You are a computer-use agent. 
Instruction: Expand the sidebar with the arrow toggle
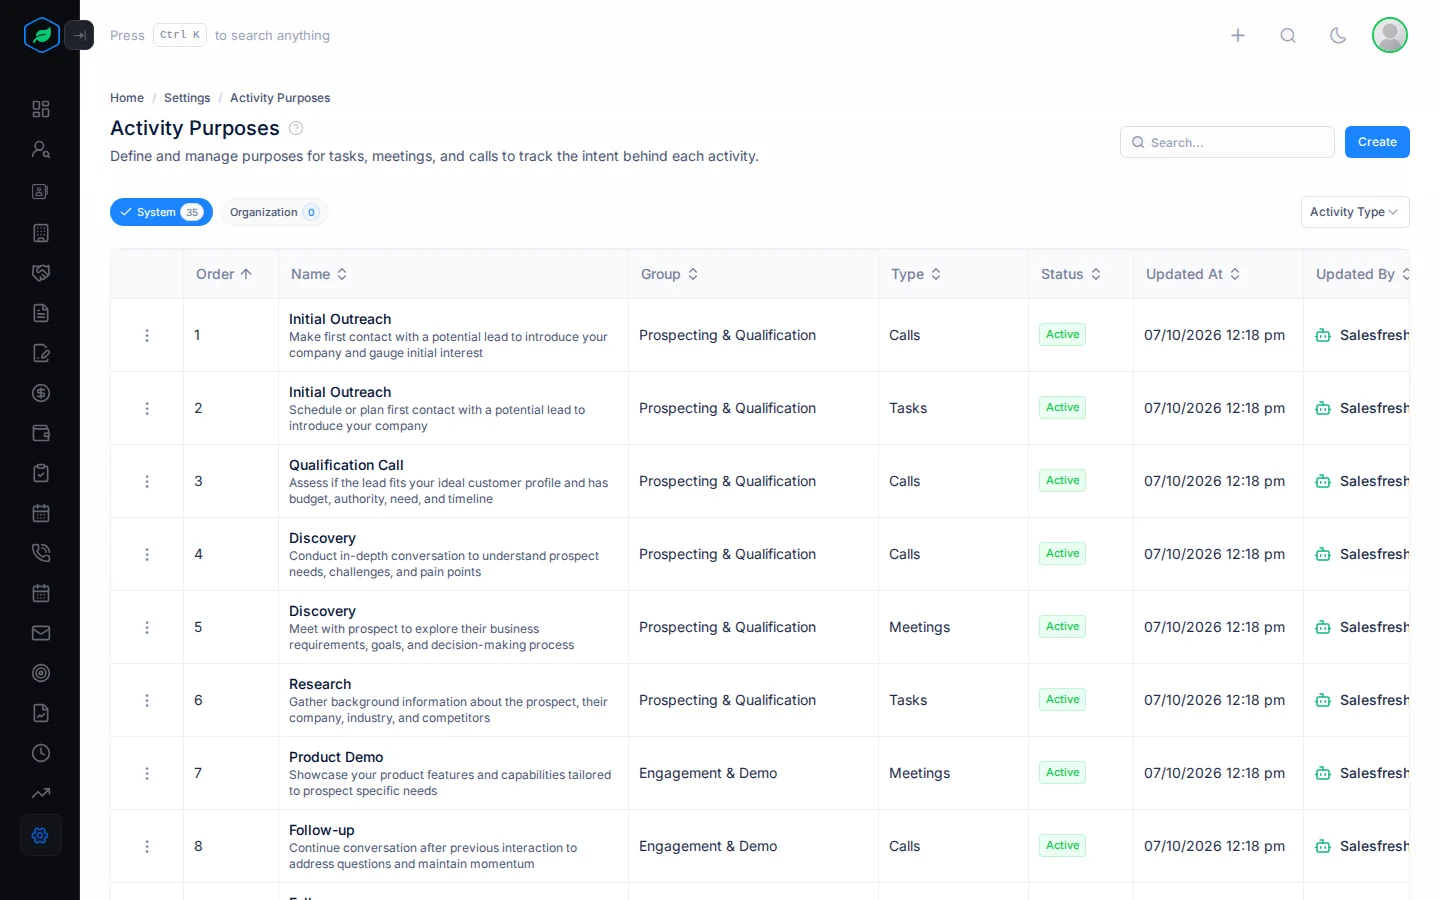79,35
